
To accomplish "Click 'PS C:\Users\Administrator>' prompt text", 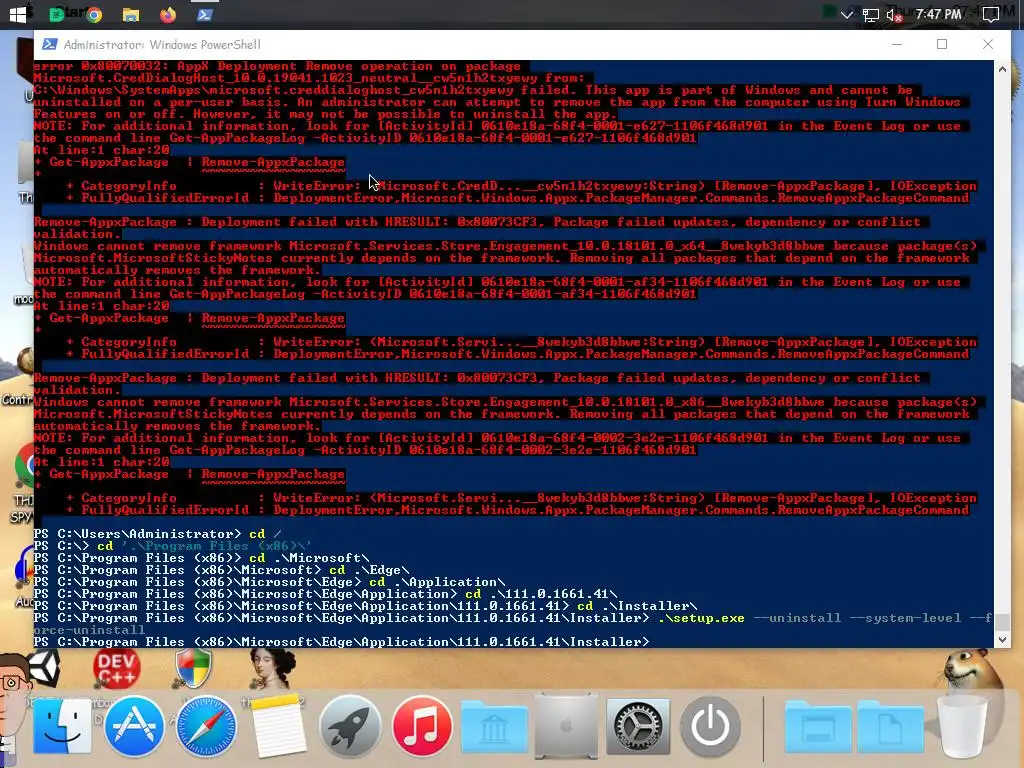I will point(137,534).
